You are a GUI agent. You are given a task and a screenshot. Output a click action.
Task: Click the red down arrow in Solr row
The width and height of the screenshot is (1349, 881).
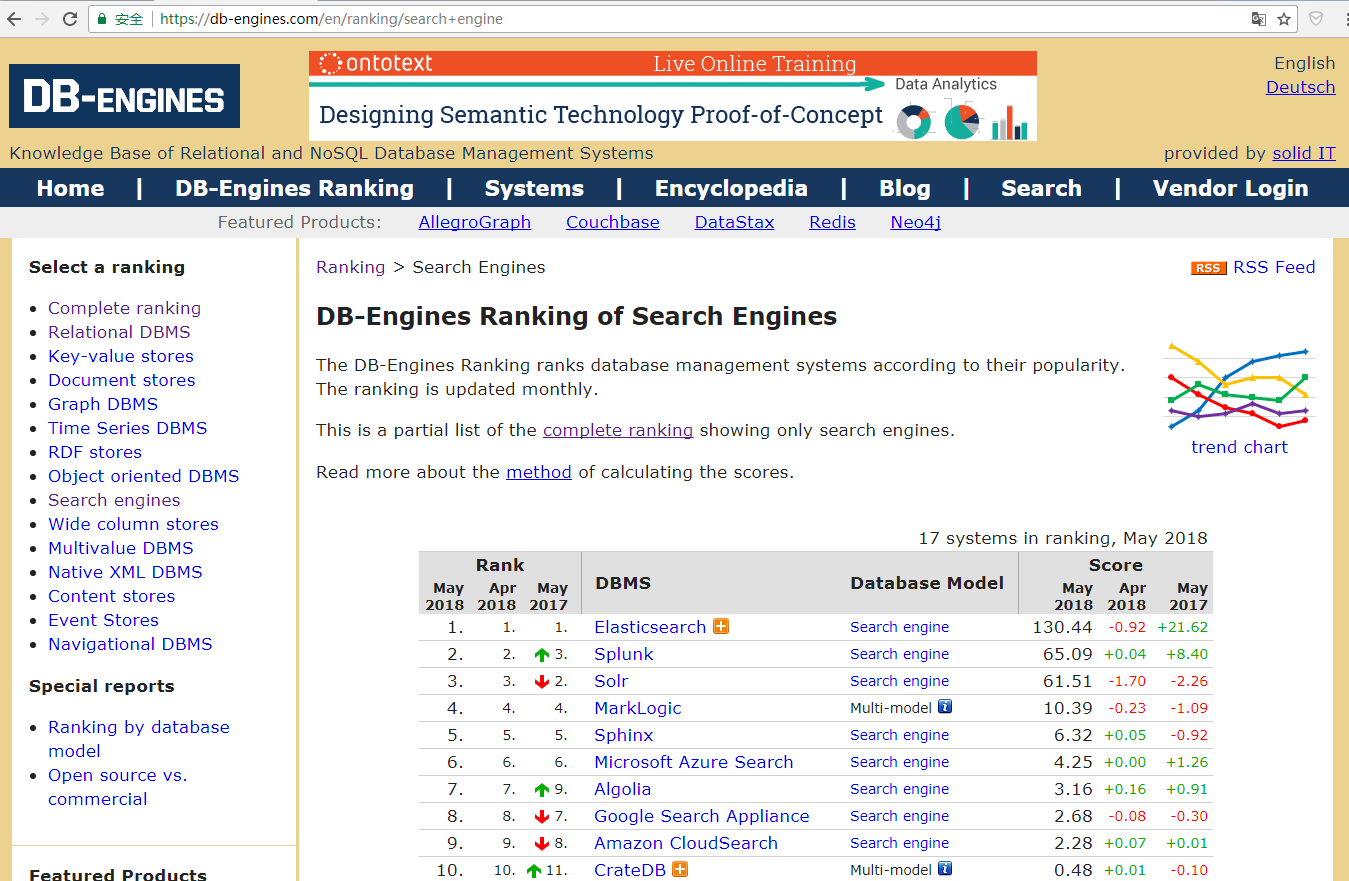[x=542, y=682]
